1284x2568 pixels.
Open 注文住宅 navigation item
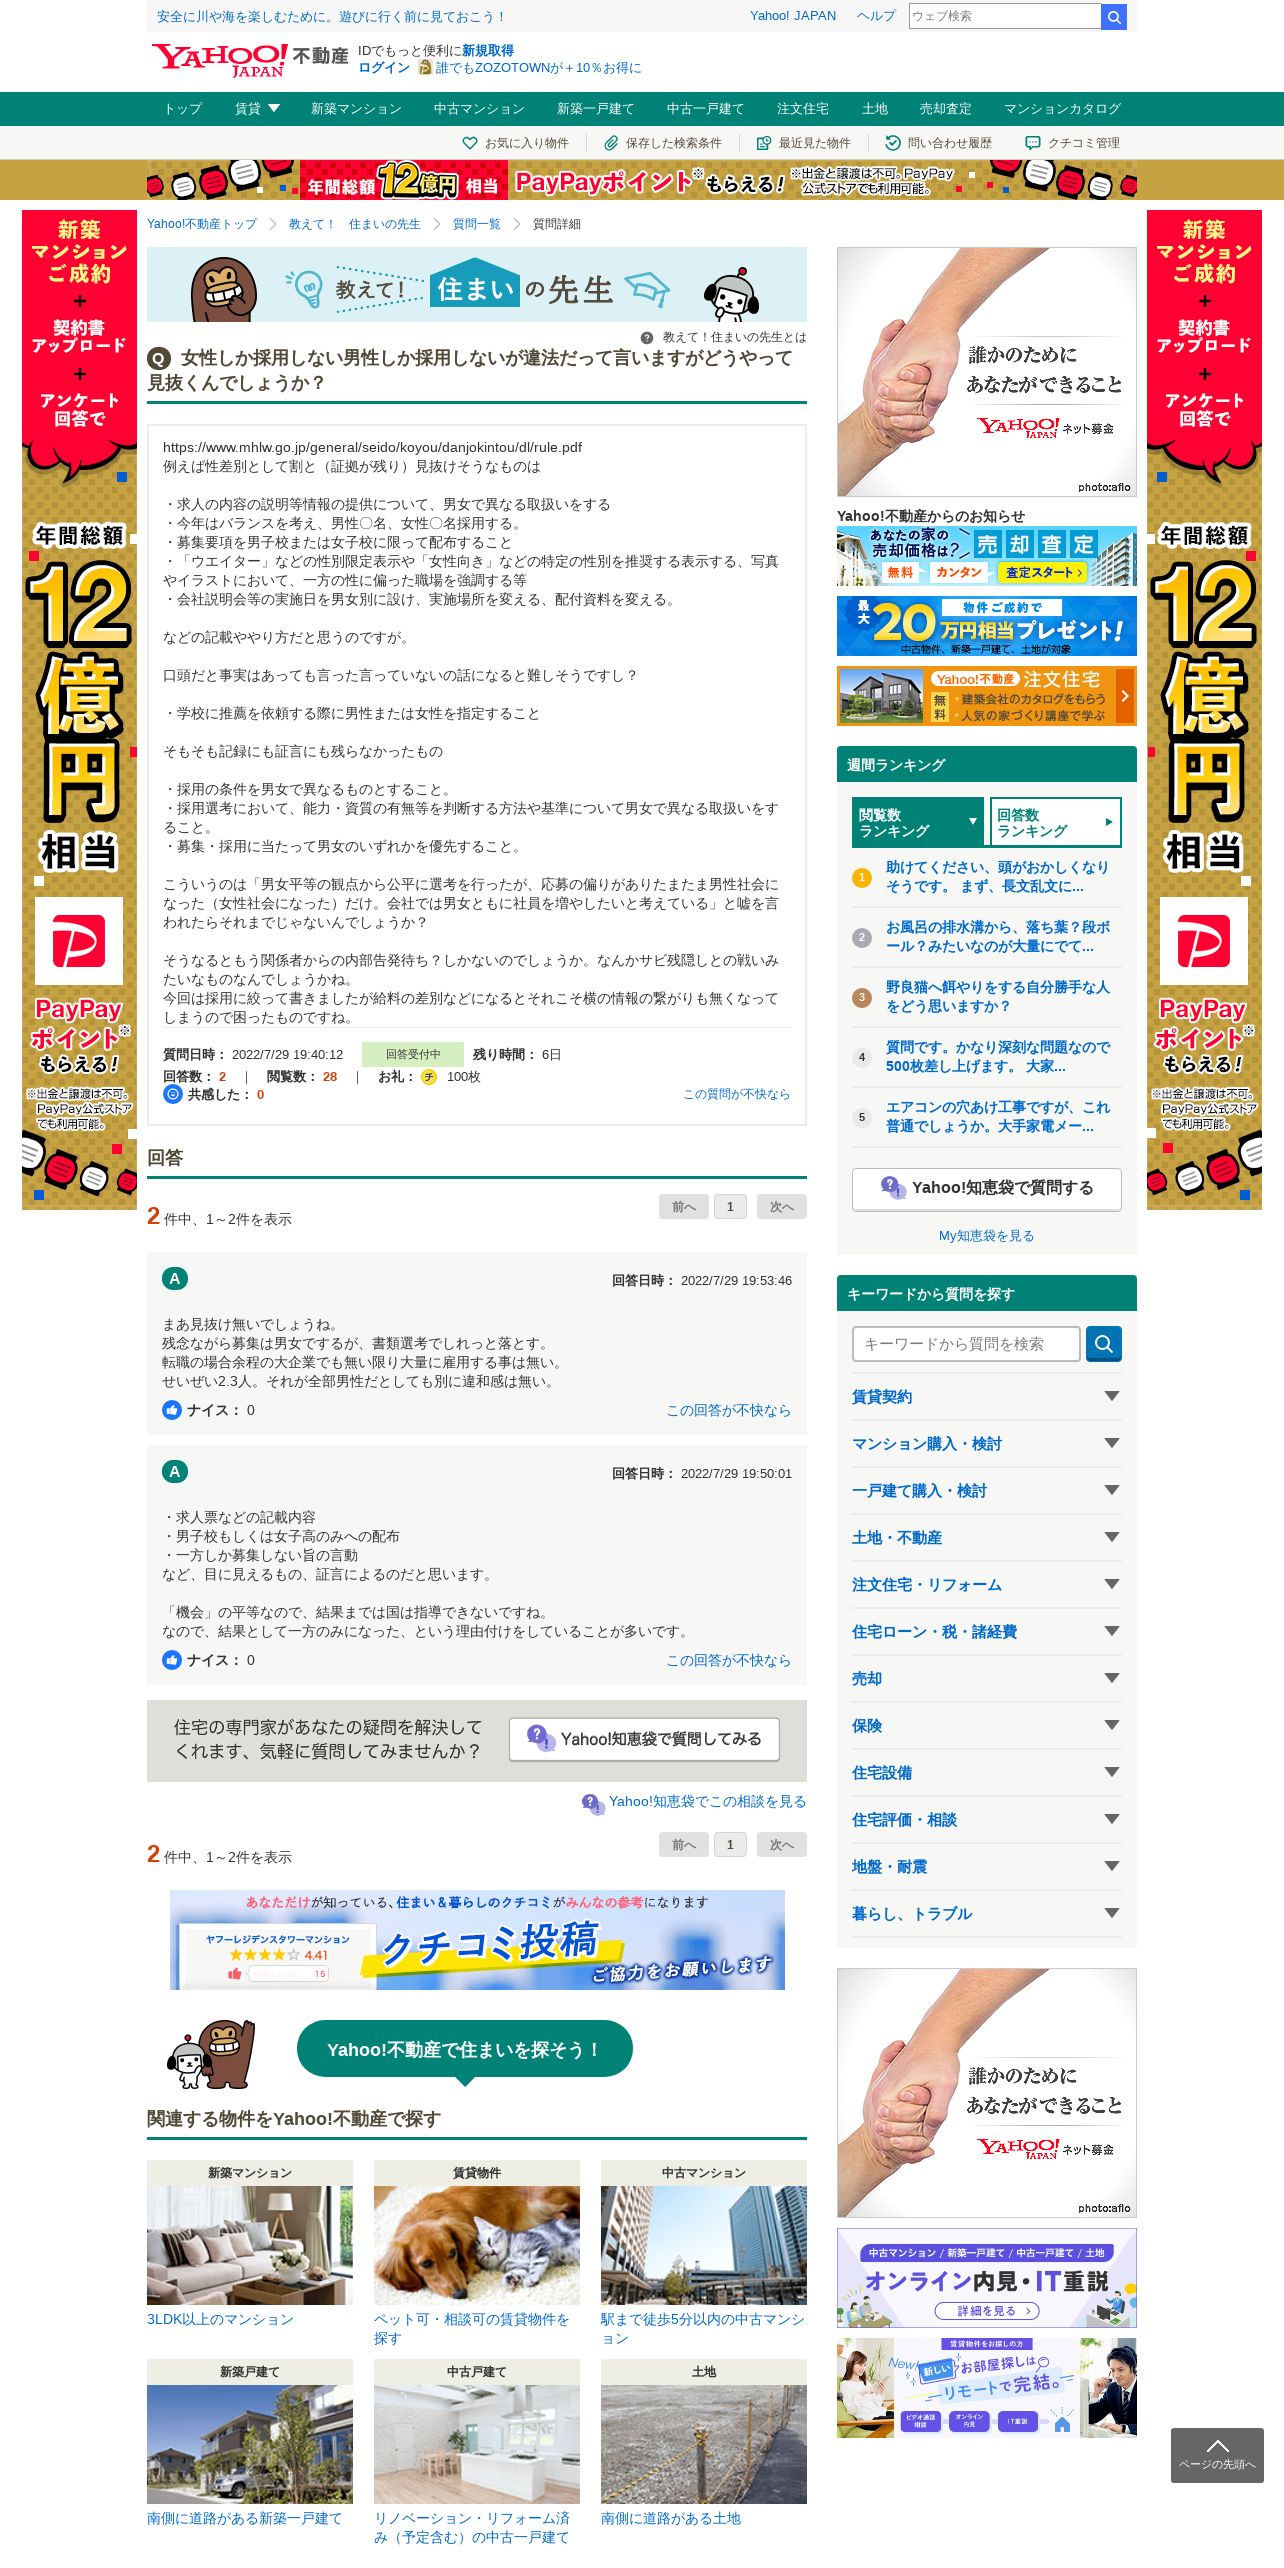coord(803,109)
